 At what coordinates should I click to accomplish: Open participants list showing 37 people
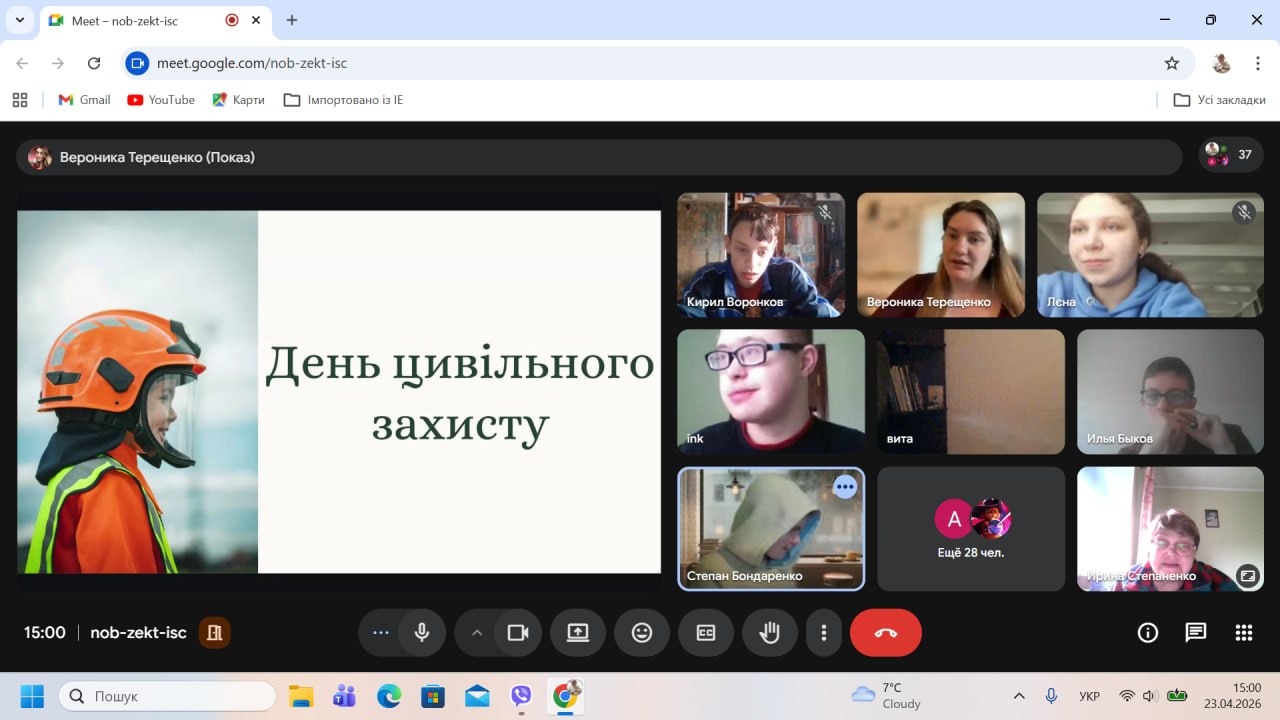1231,155
